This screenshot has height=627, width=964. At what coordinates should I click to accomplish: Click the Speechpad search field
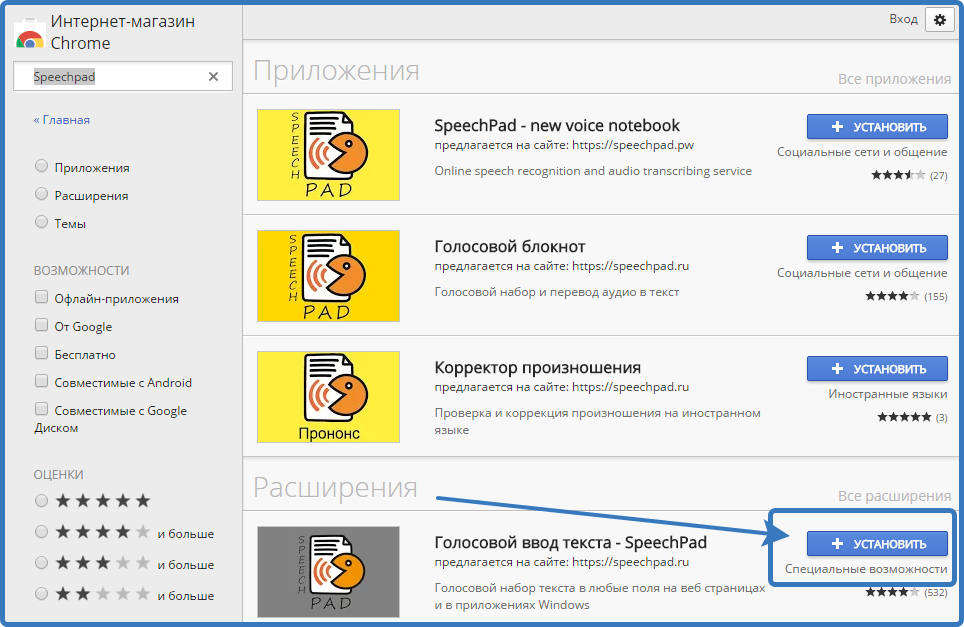click(x=115, y=77)
